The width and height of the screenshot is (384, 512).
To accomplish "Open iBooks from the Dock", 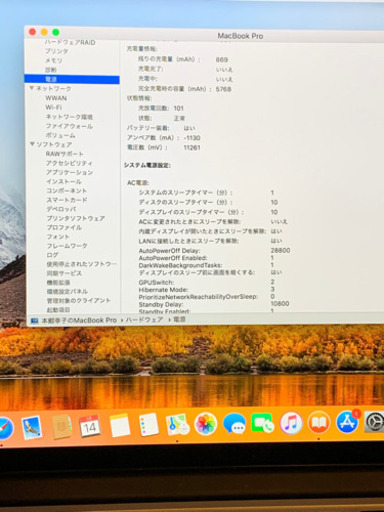I will tap(319, 422).
